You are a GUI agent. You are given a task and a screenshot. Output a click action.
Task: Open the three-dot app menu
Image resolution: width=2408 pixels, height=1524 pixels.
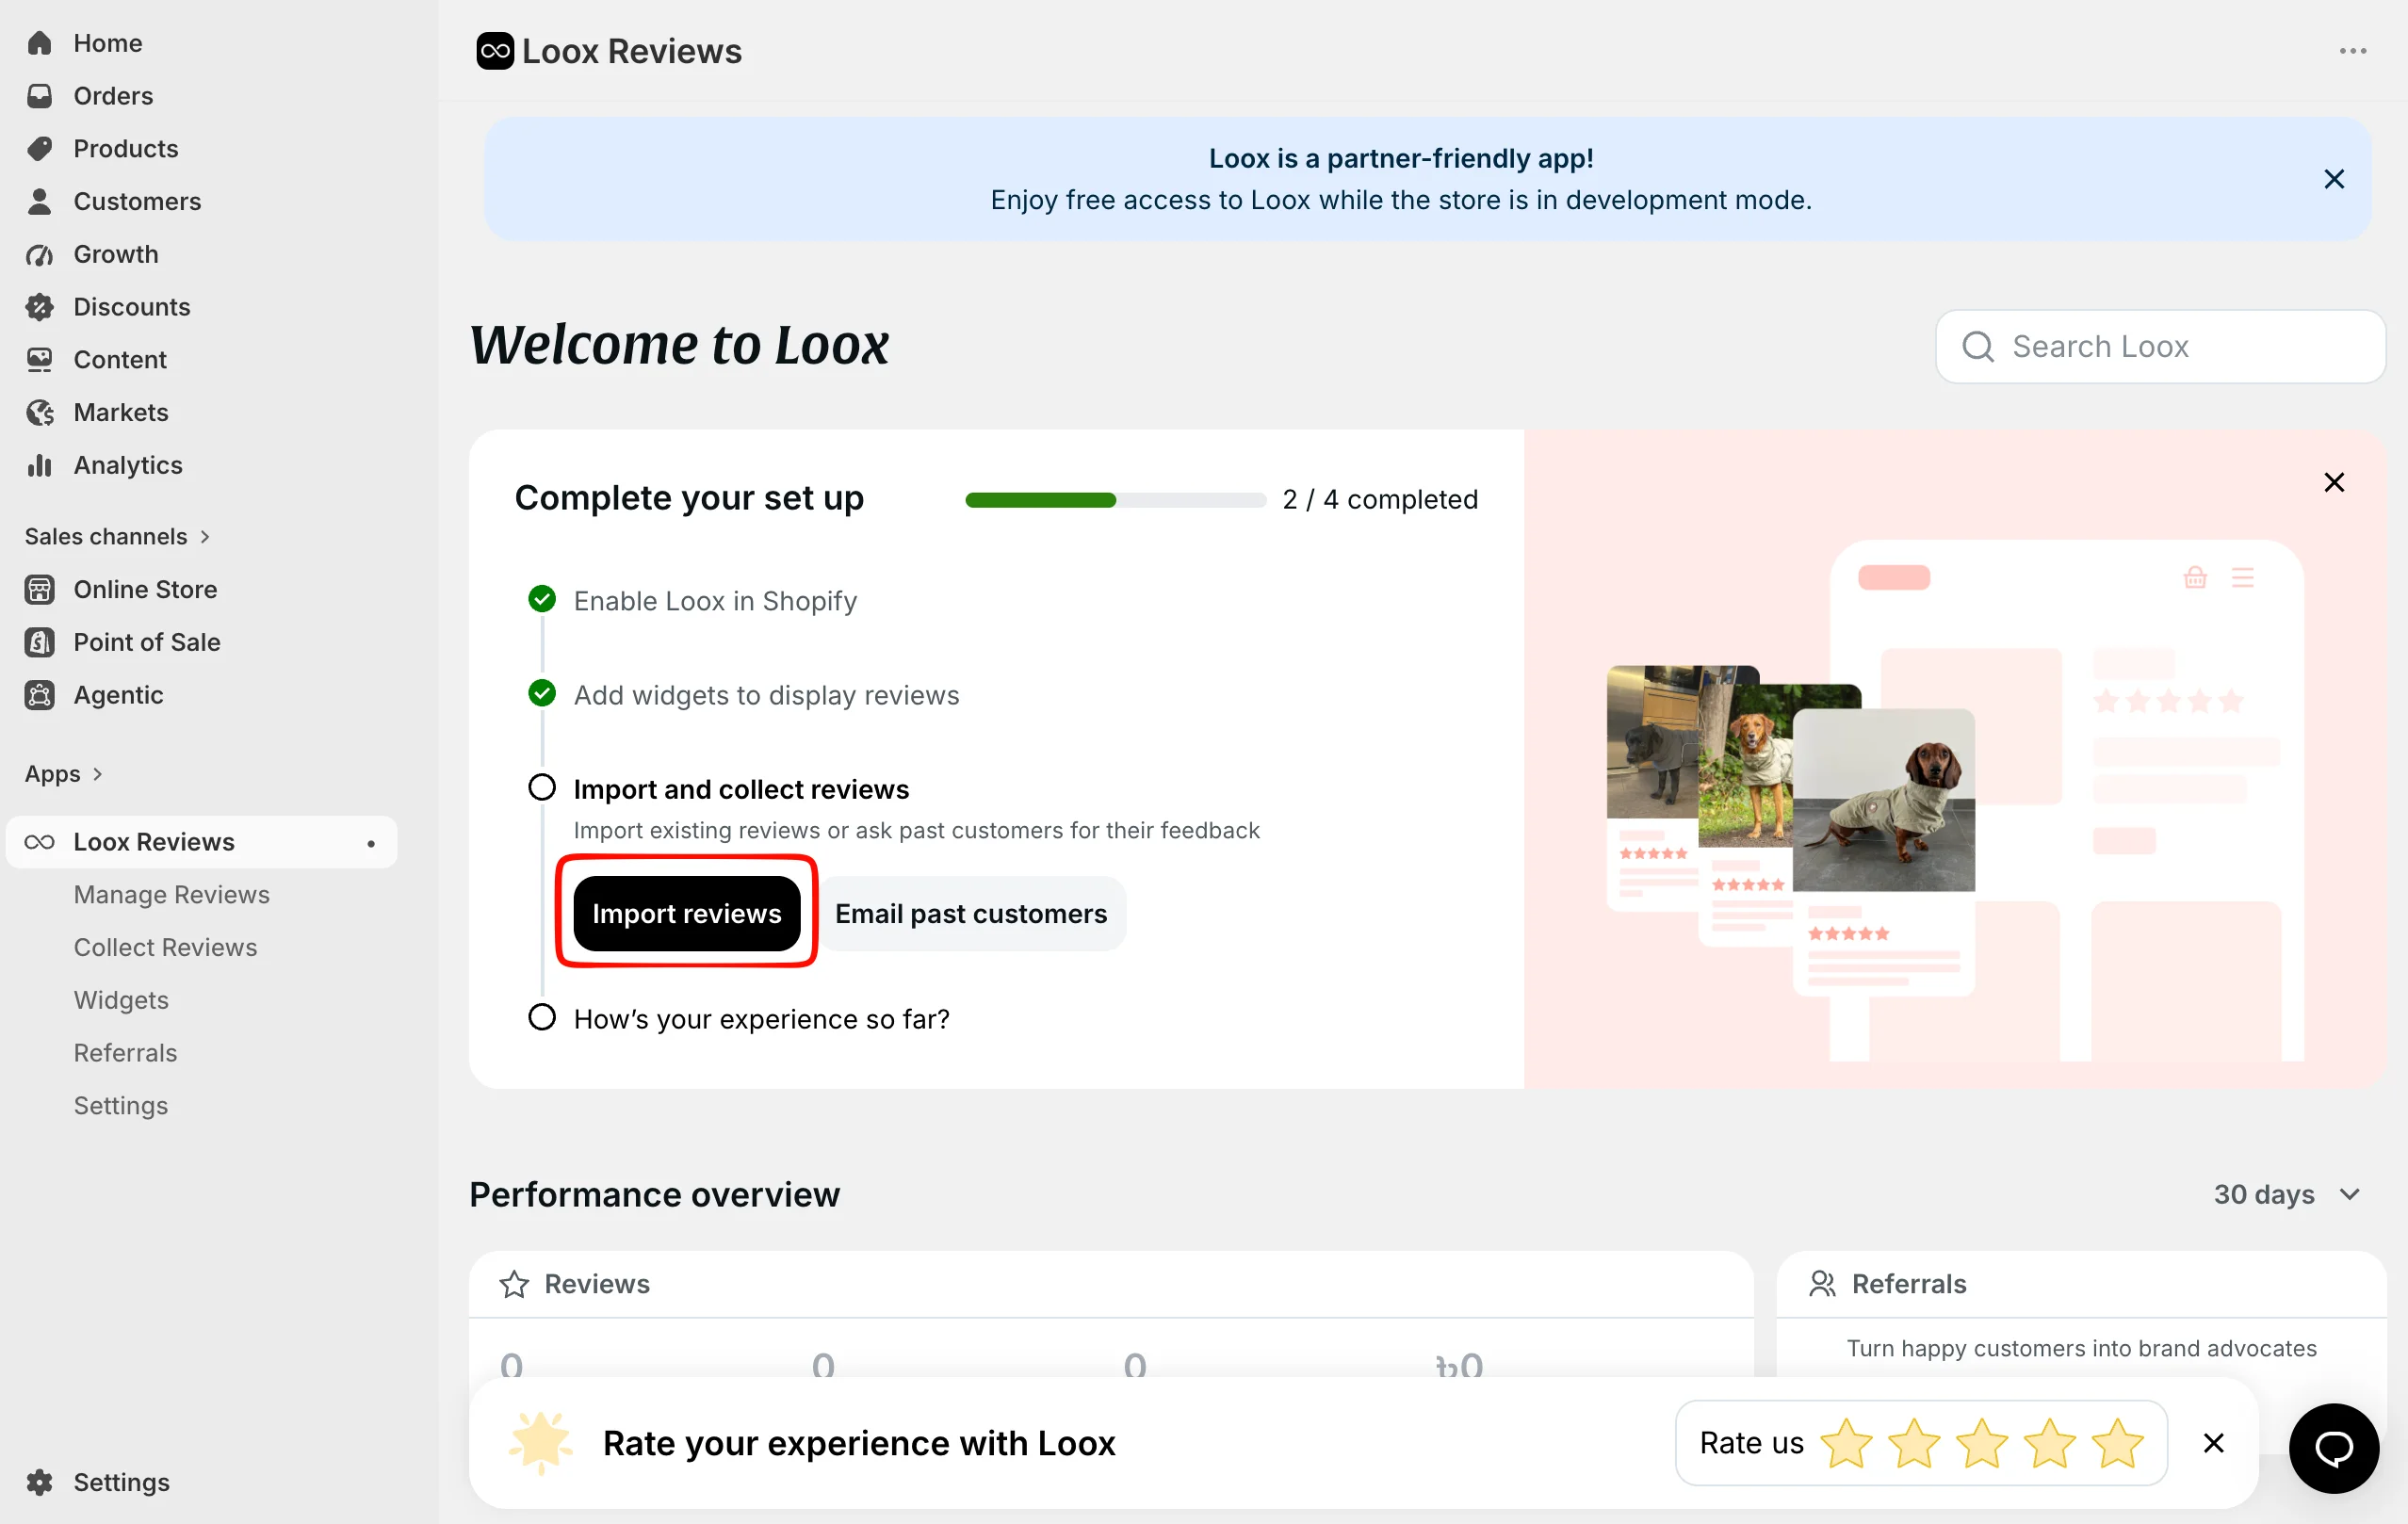point(2352,51)
